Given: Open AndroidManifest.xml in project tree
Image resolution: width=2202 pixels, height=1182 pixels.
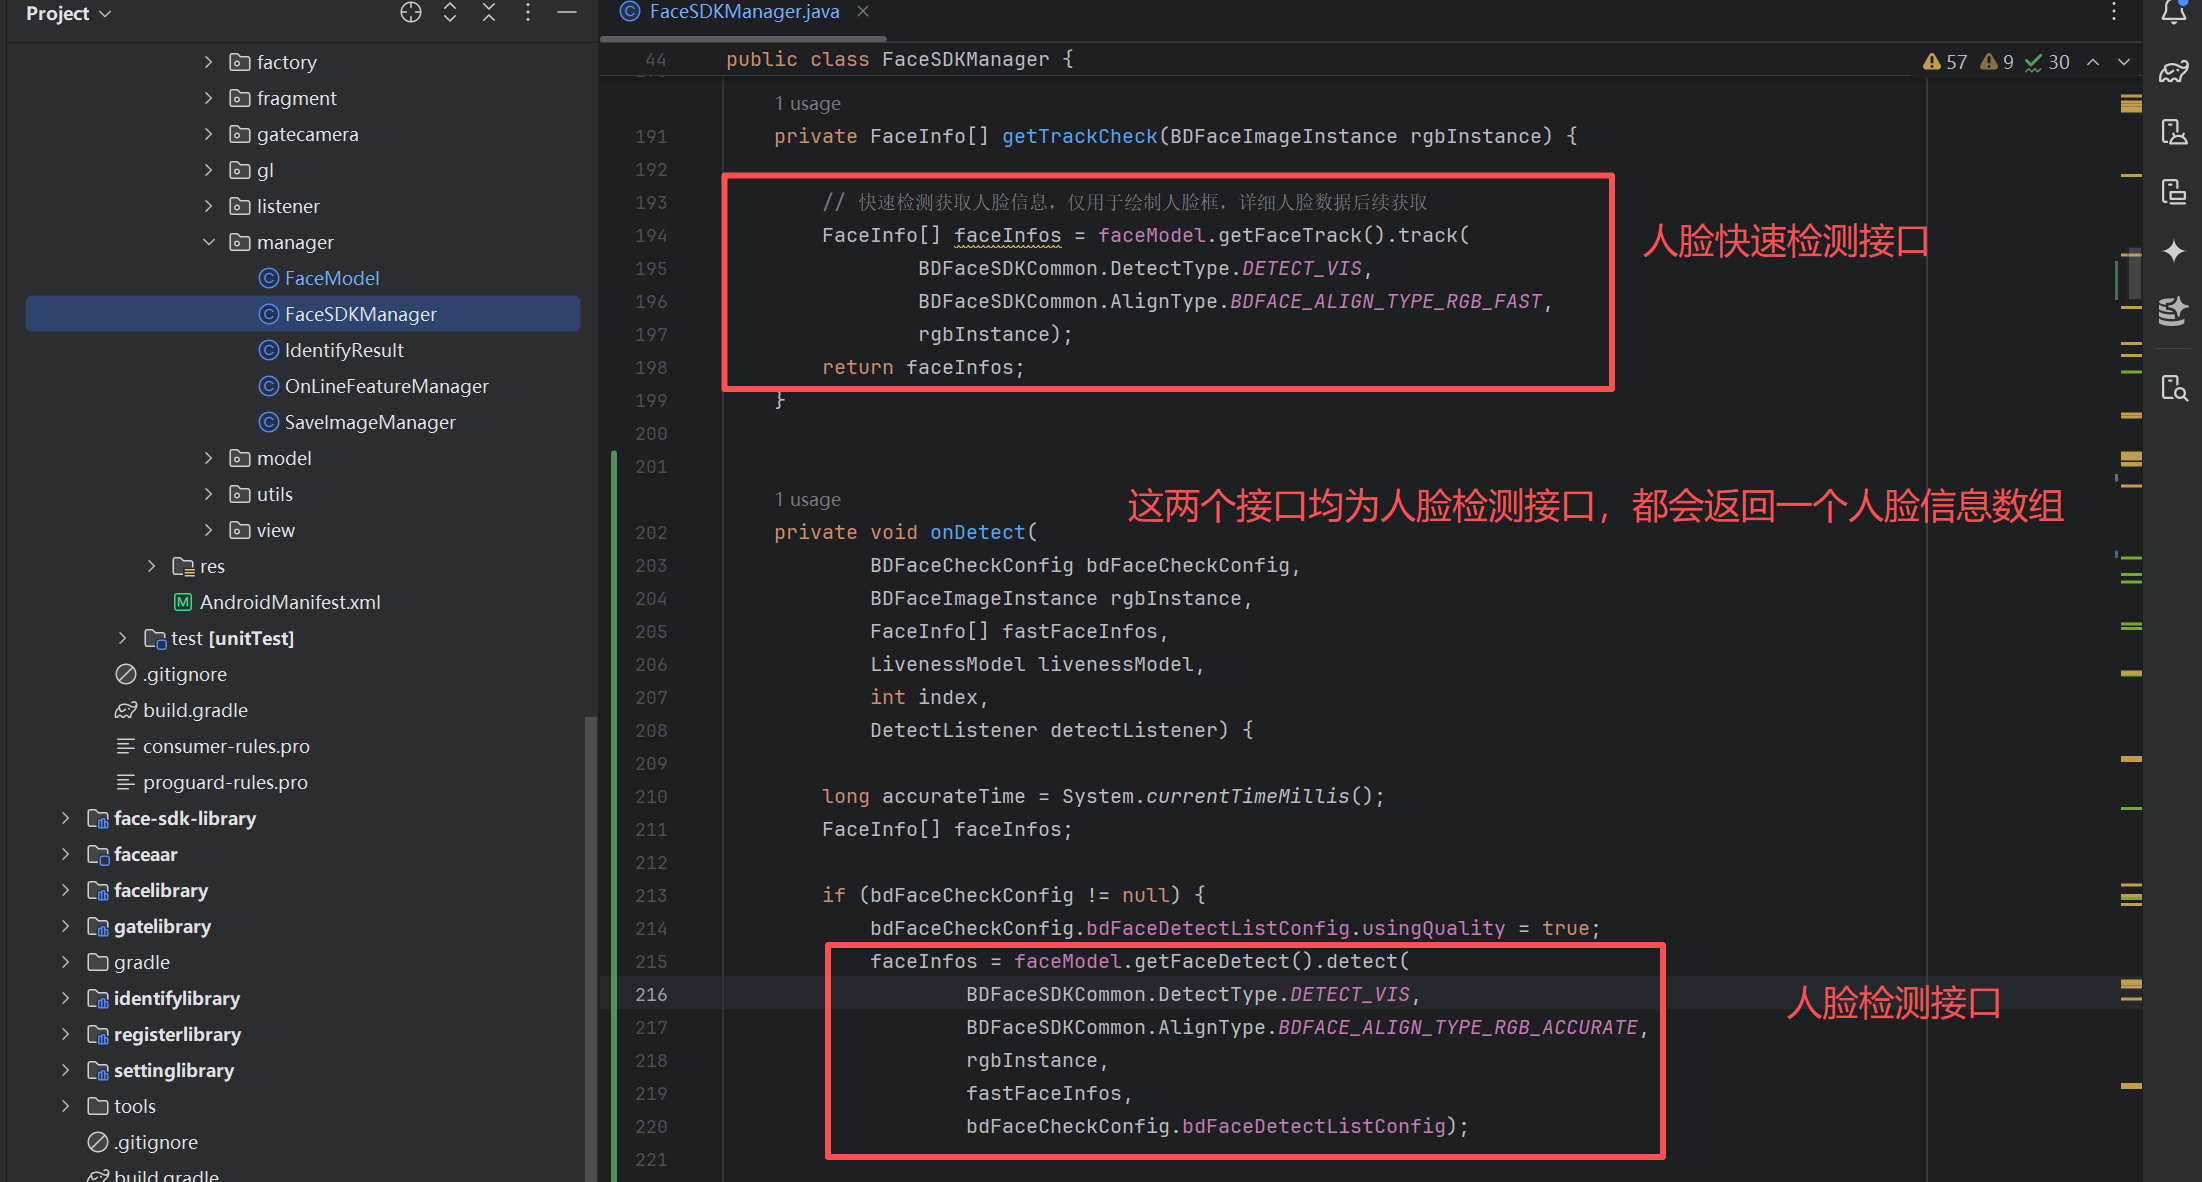Looking at the screenshot, I should pyautogui.click(x=289, y=602).
